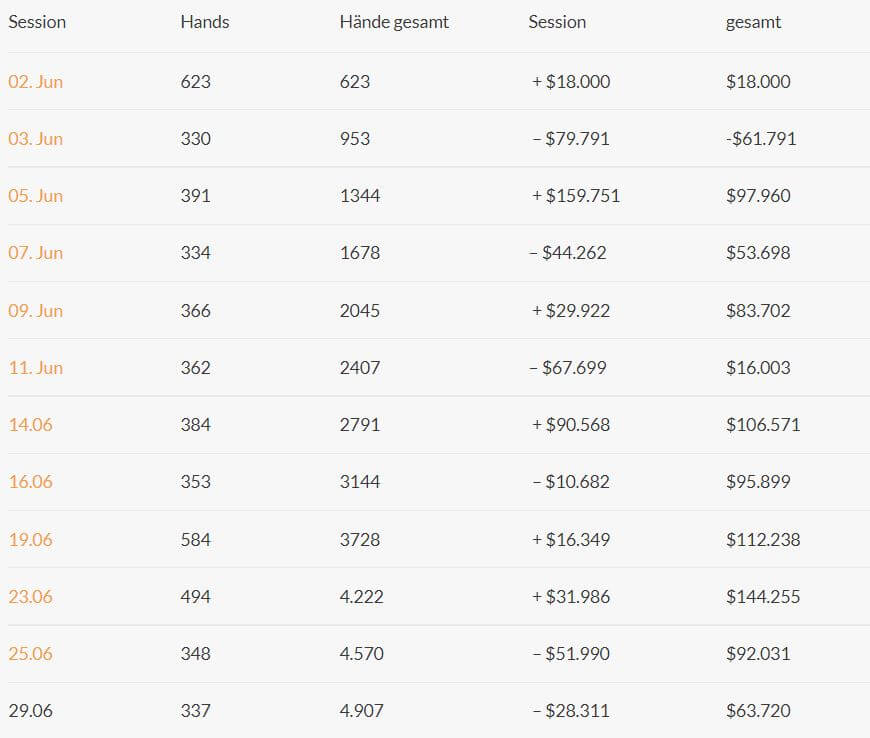Select the + $159.751 session result
This screenshot has width=870, height=738.
pos(575,196)
